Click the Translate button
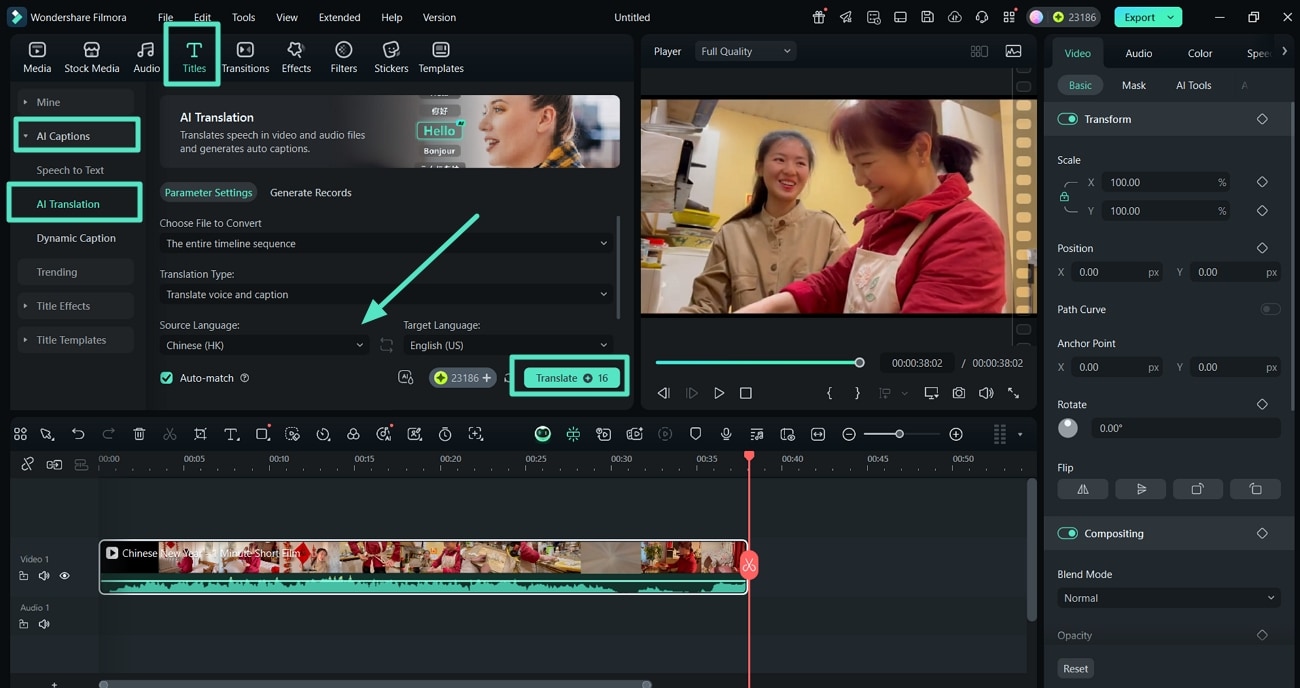Viewport: 1300px width, 688px height. (x=572, y=378)
